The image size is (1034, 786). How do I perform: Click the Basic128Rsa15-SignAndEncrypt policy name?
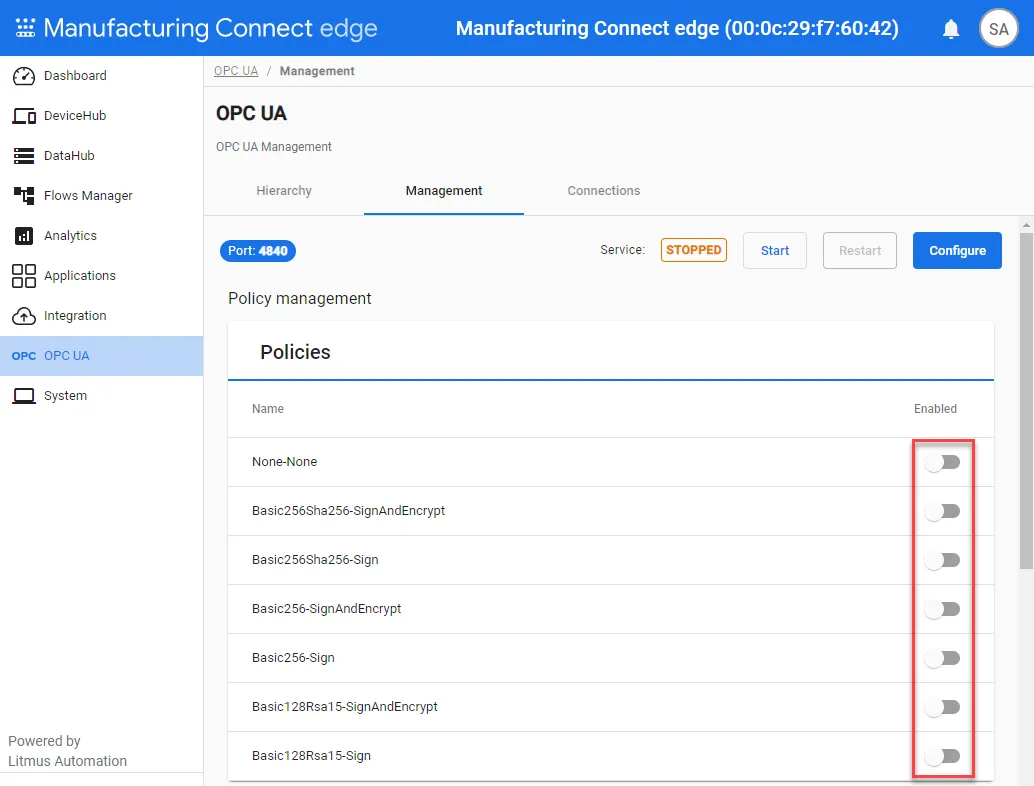(344, 707)
